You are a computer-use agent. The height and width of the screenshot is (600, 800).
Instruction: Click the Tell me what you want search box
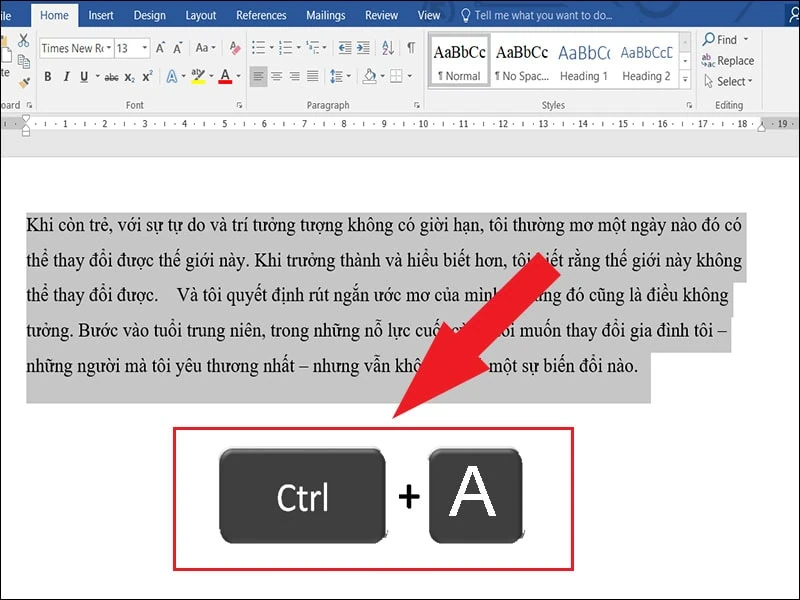[x=540, y=15]
